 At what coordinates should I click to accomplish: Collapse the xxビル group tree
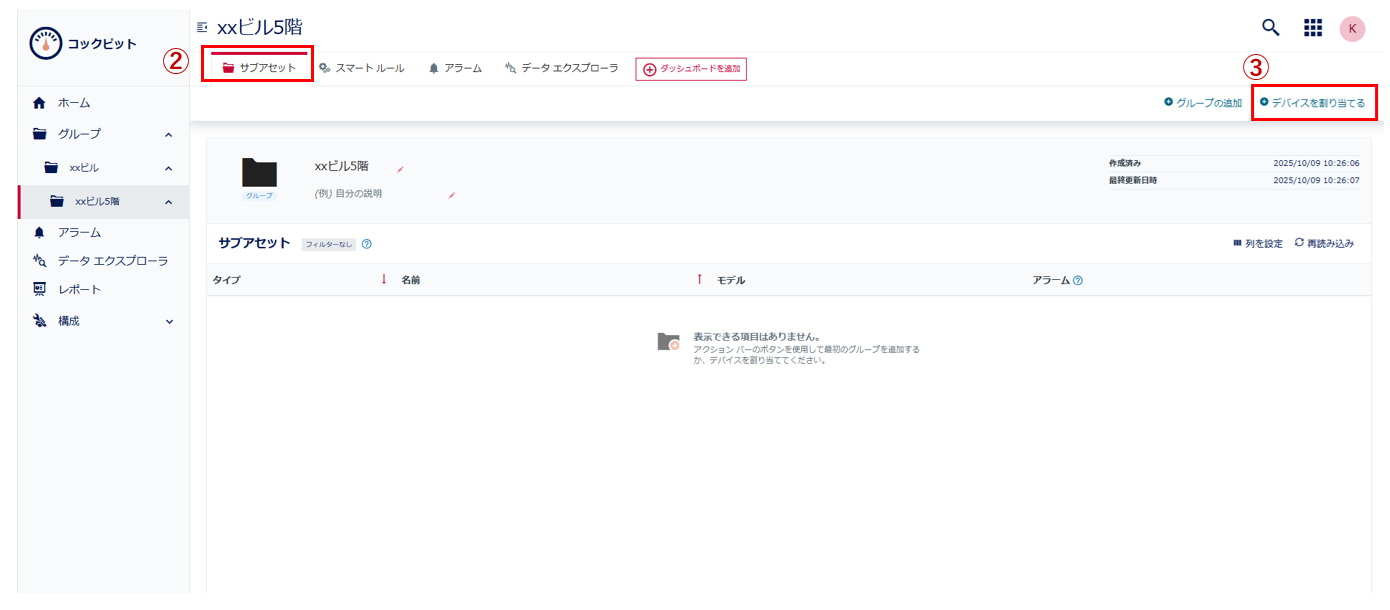click(170, 168)
